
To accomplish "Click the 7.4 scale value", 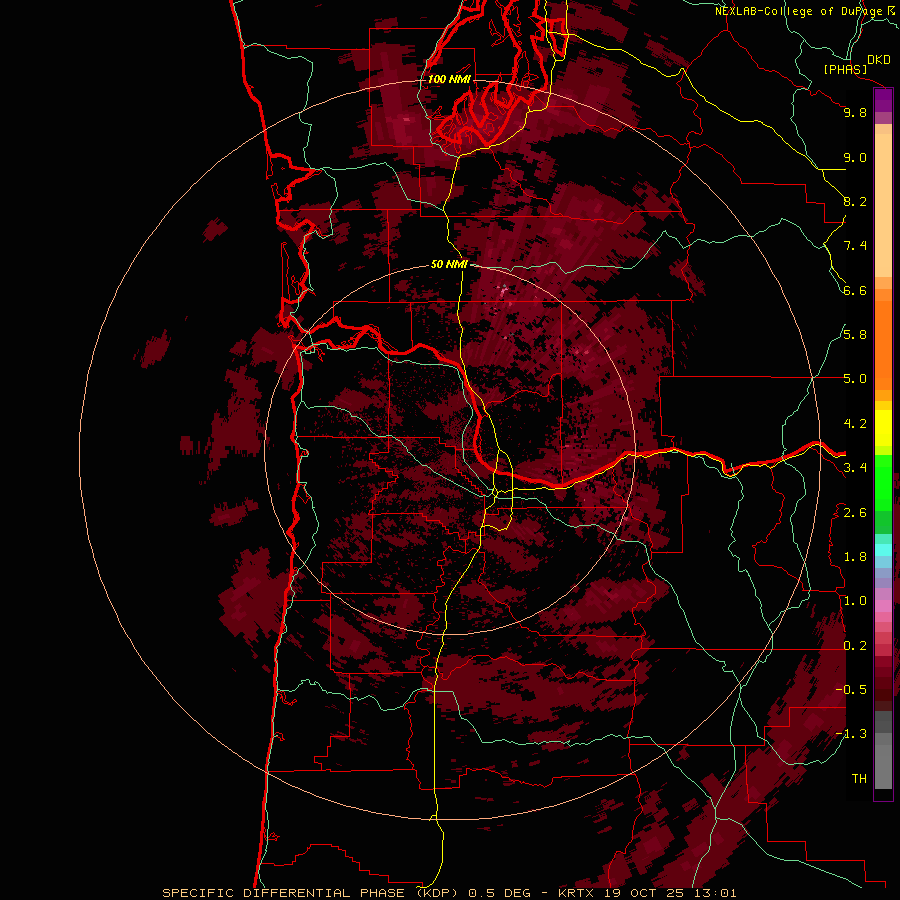I will (855, 246).
